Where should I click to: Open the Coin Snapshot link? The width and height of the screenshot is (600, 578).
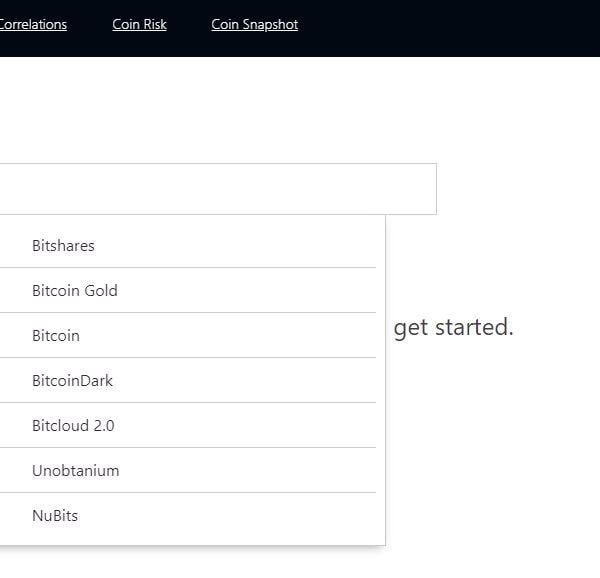tap(254, 25)
